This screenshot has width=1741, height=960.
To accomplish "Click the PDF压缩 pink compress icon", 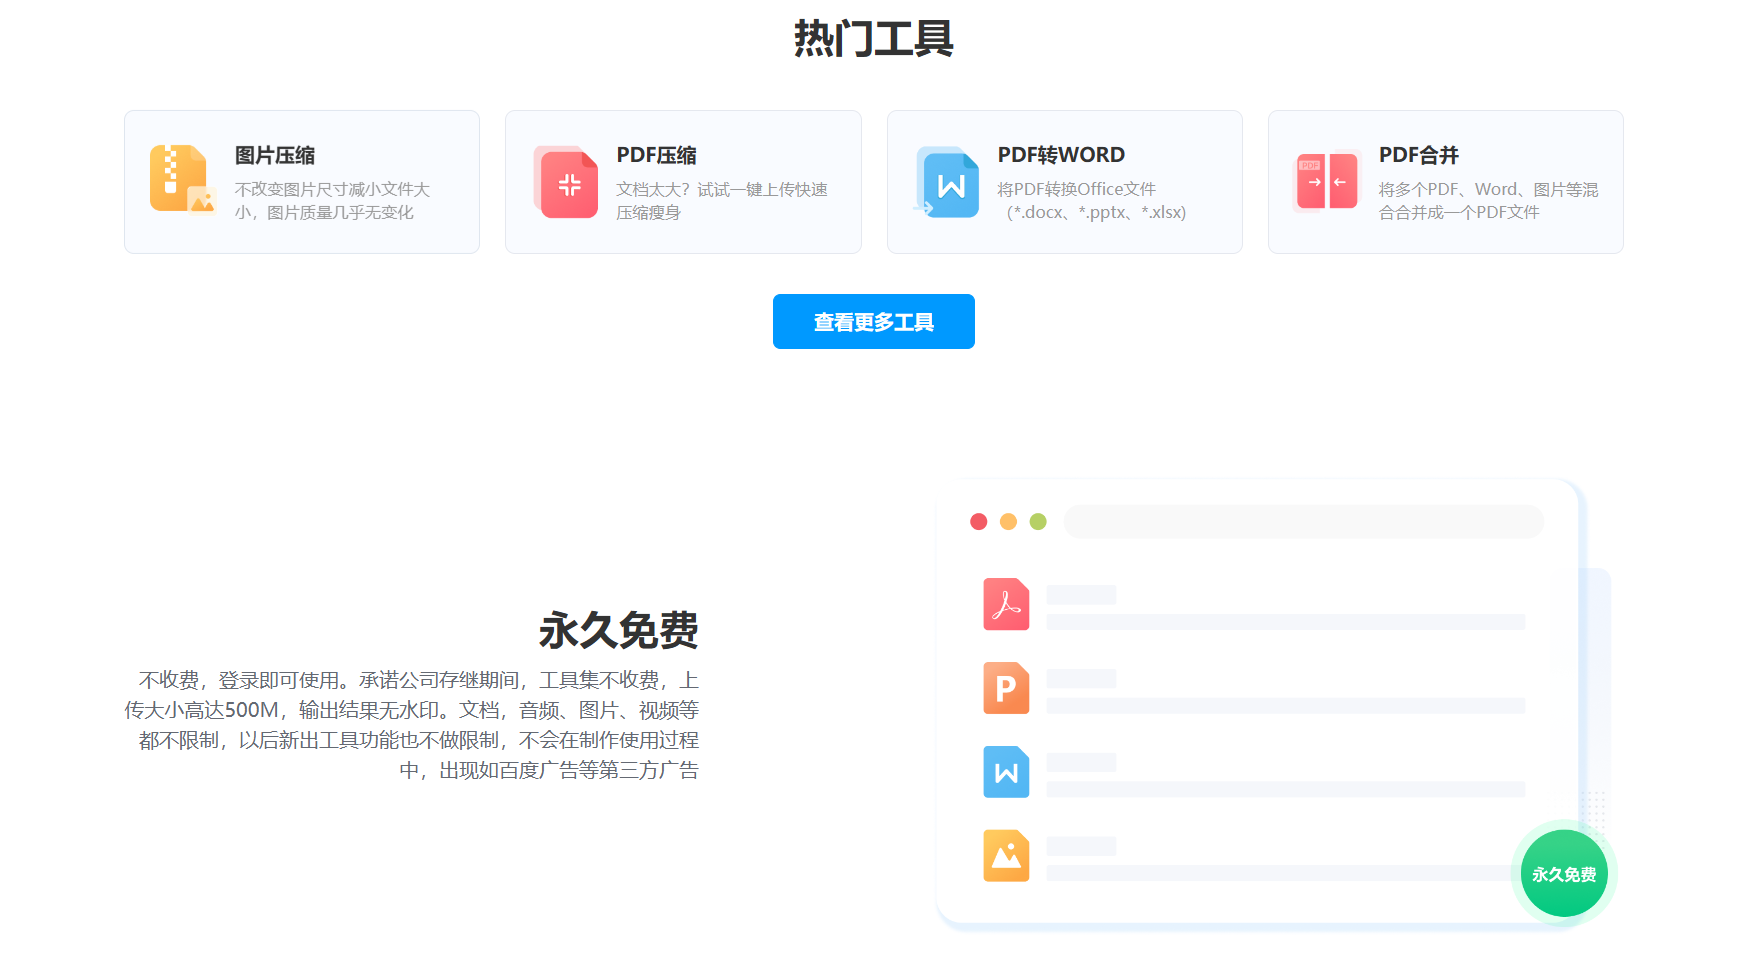I will tap(565, 182).
